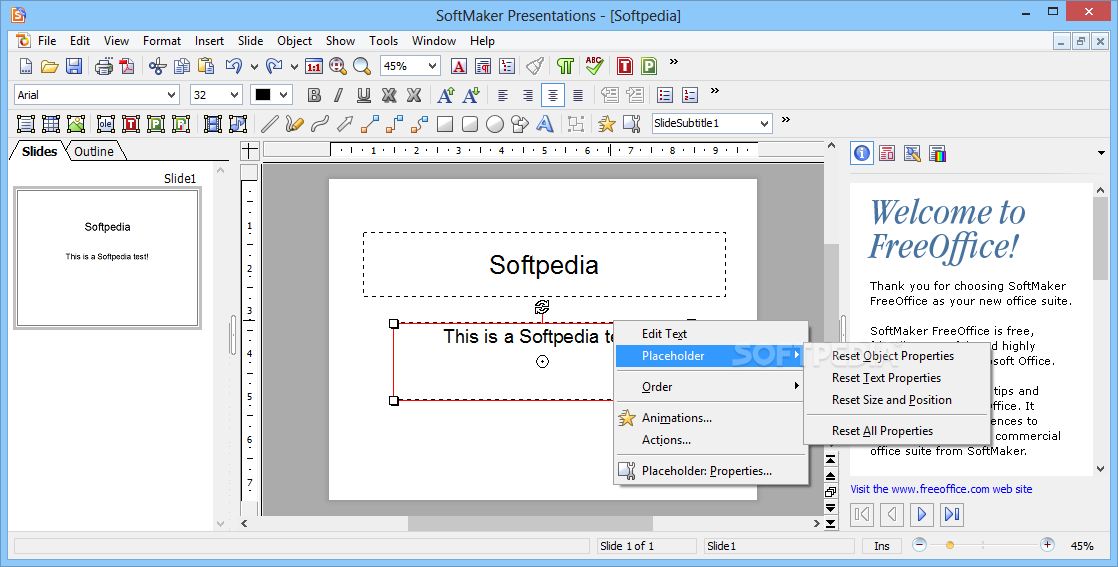Insert a sound object
1118x567 pixels.
tap(238, 123)
